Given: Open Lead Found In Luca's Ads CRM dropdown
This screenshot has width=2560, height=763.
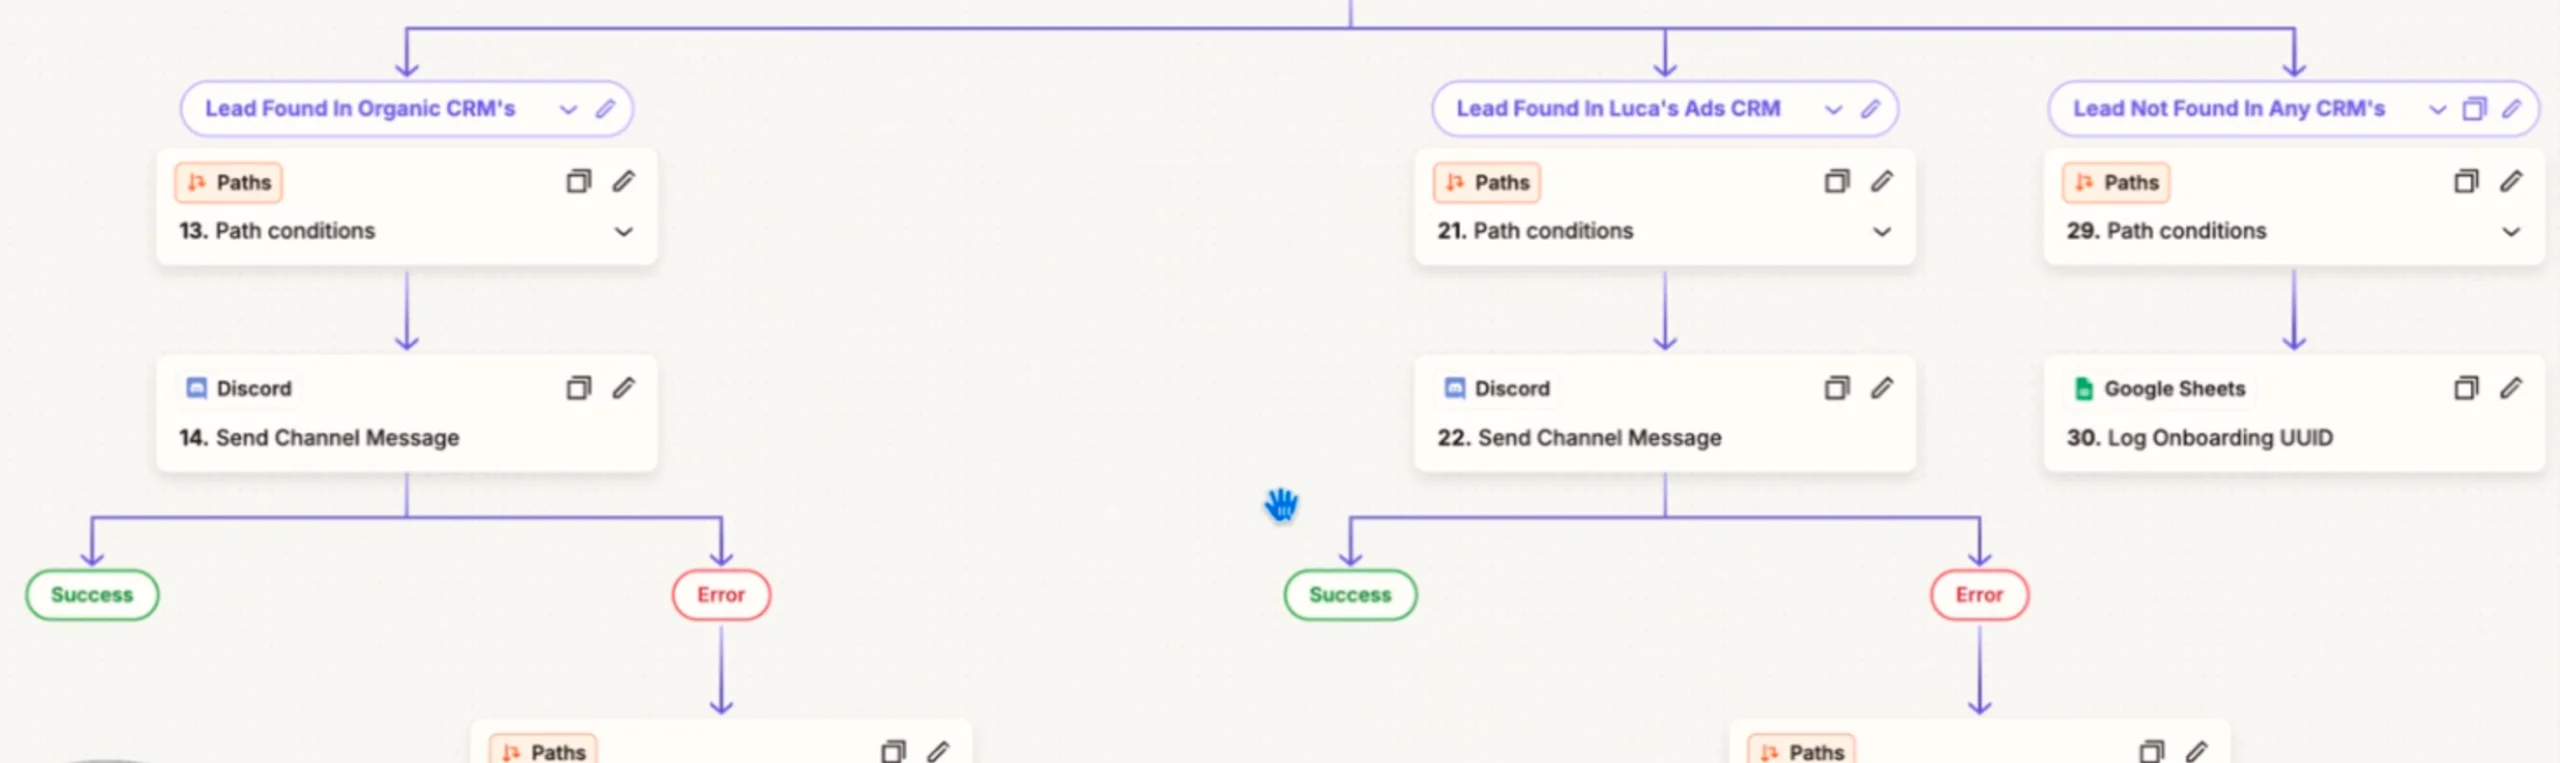Looking at the screenshot, I should coord(1833,109).
